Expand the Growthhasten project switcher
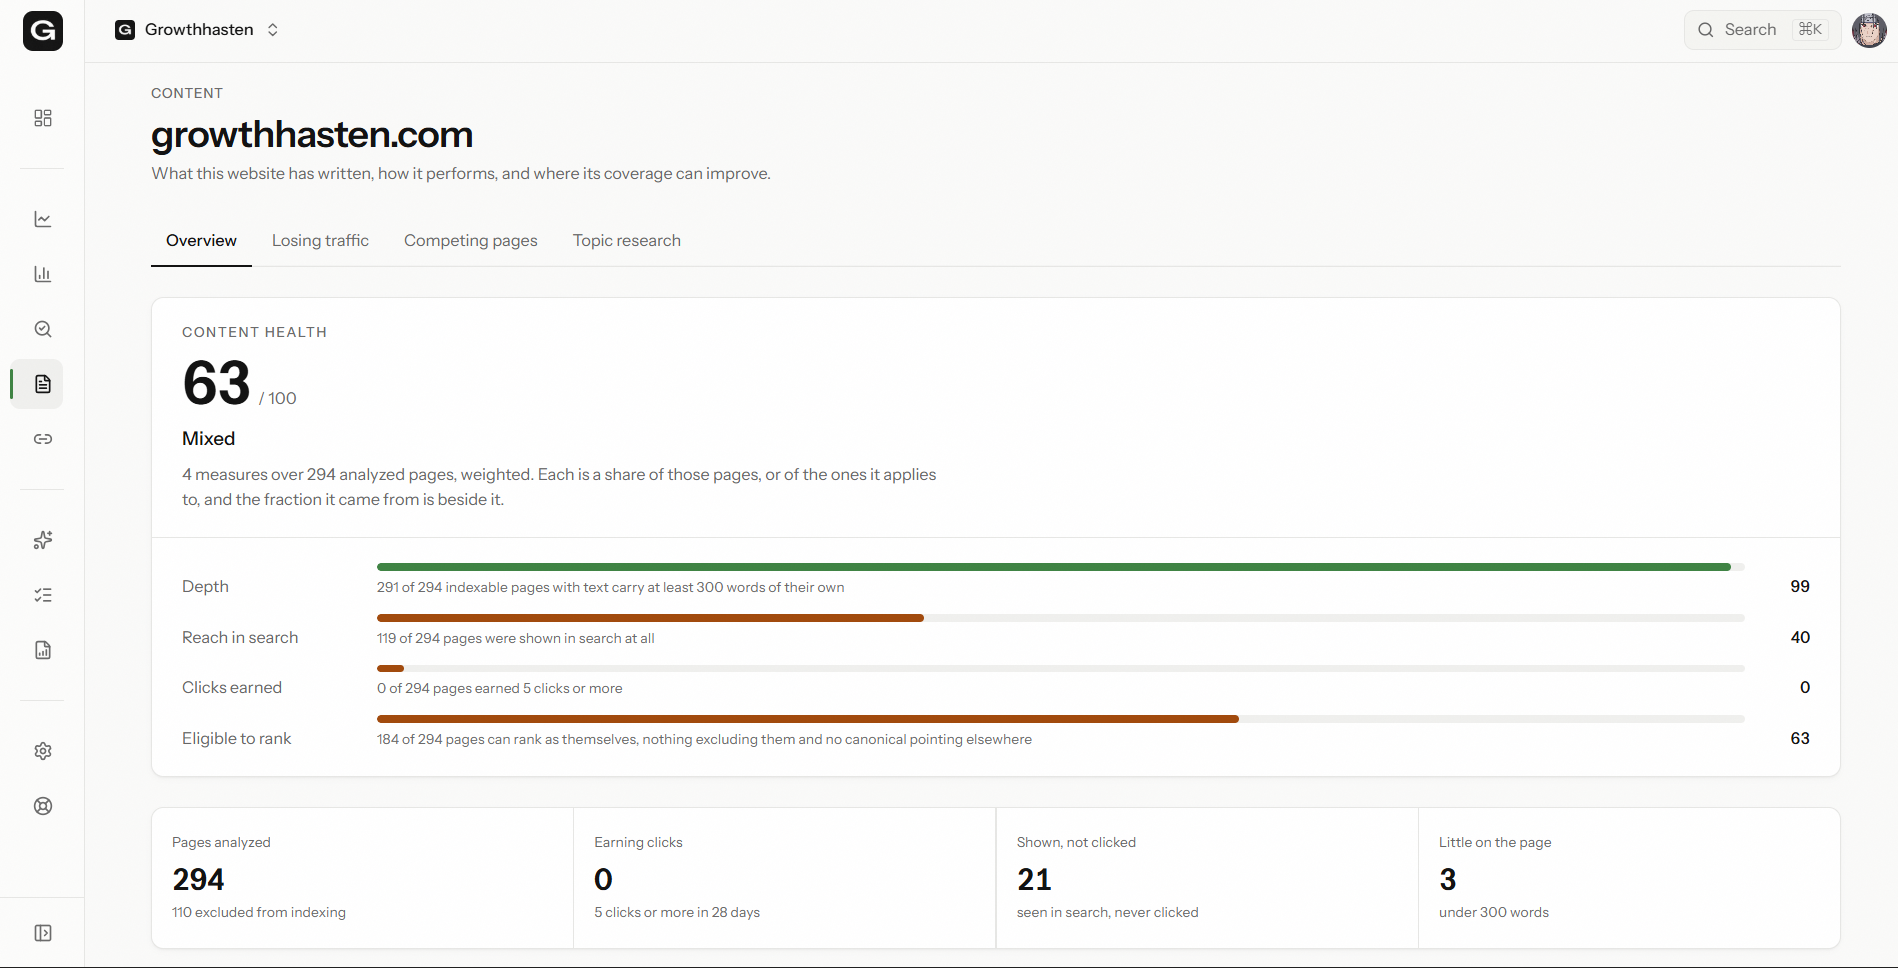1898x968 pixels. (x=197, y=30)
